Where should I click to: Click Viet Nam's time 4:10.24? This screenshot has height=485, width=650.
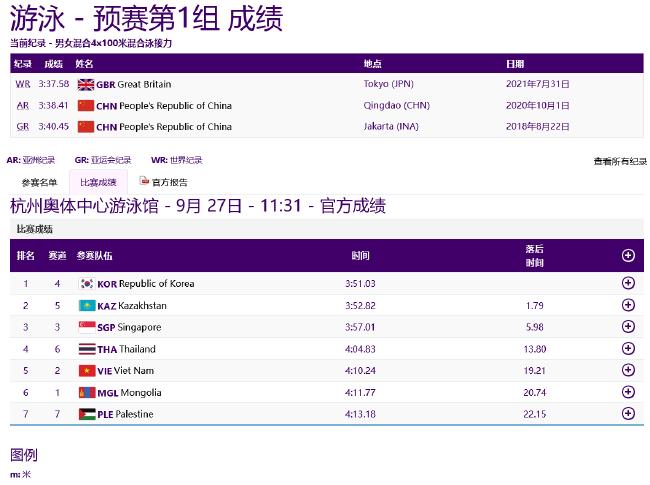tap(360, 371)
